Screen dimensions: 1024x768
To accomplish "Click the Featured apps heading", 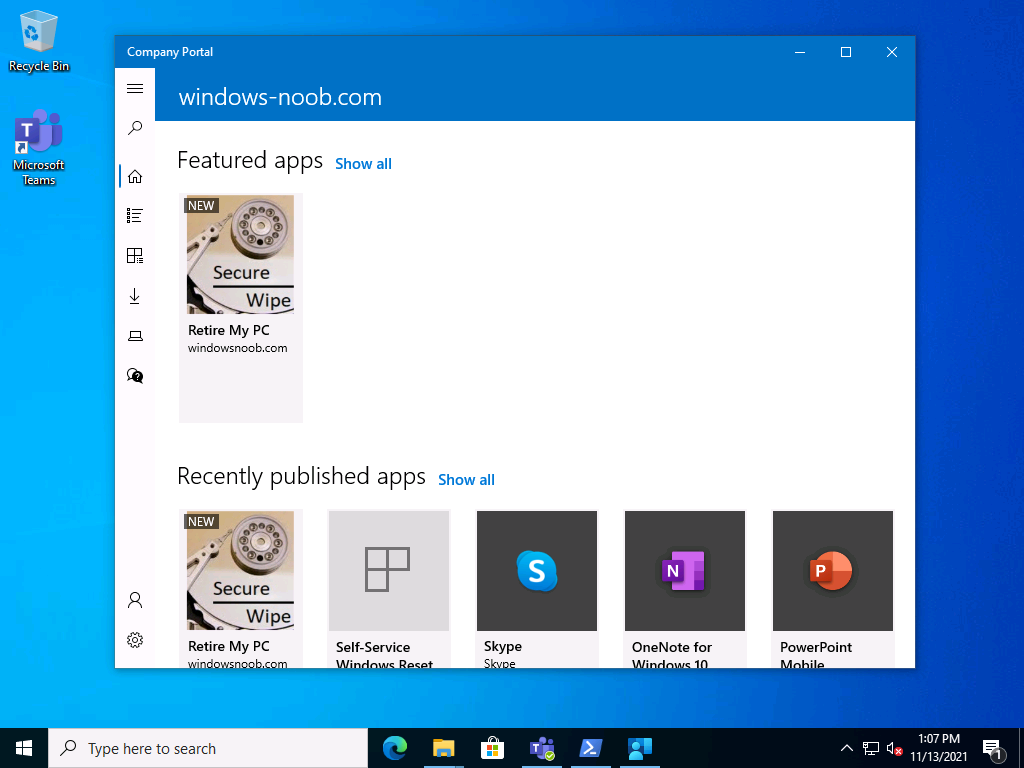I will (x=250, y=161).
